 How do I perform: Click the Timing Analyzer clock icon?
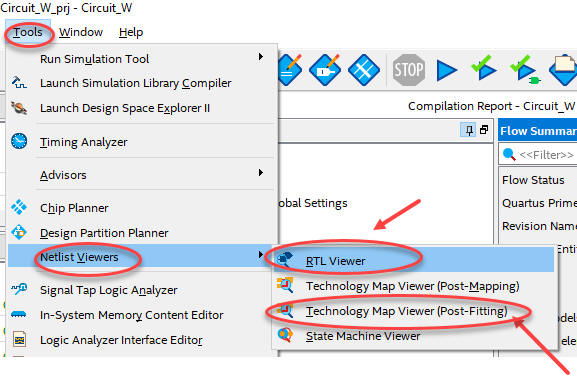point(19,141)
